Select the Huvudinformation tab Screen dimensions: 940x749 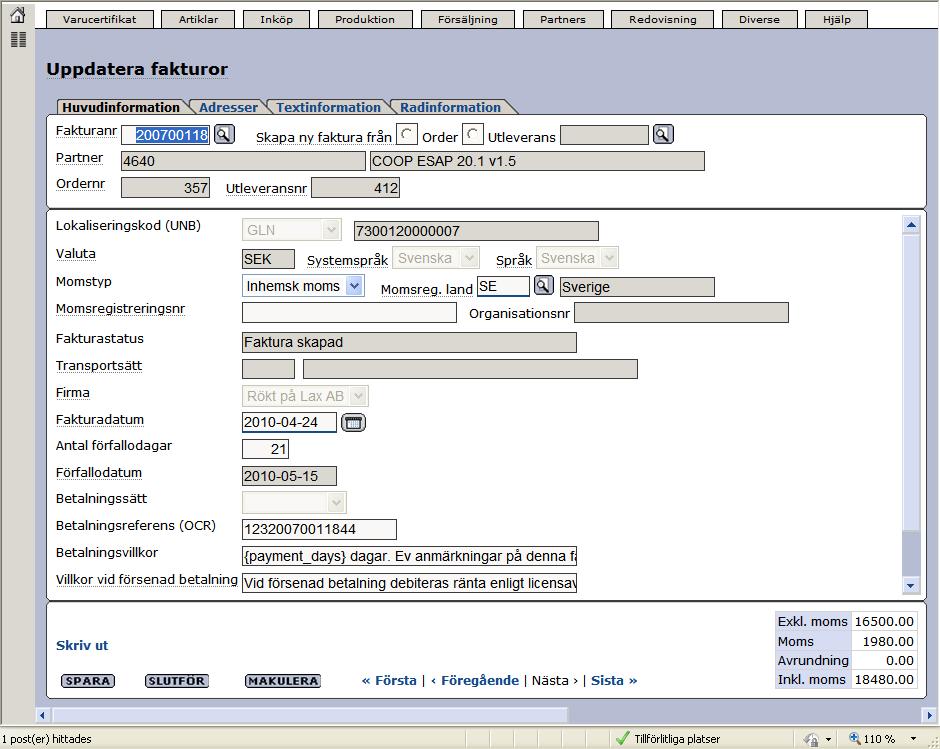(121, 107)
